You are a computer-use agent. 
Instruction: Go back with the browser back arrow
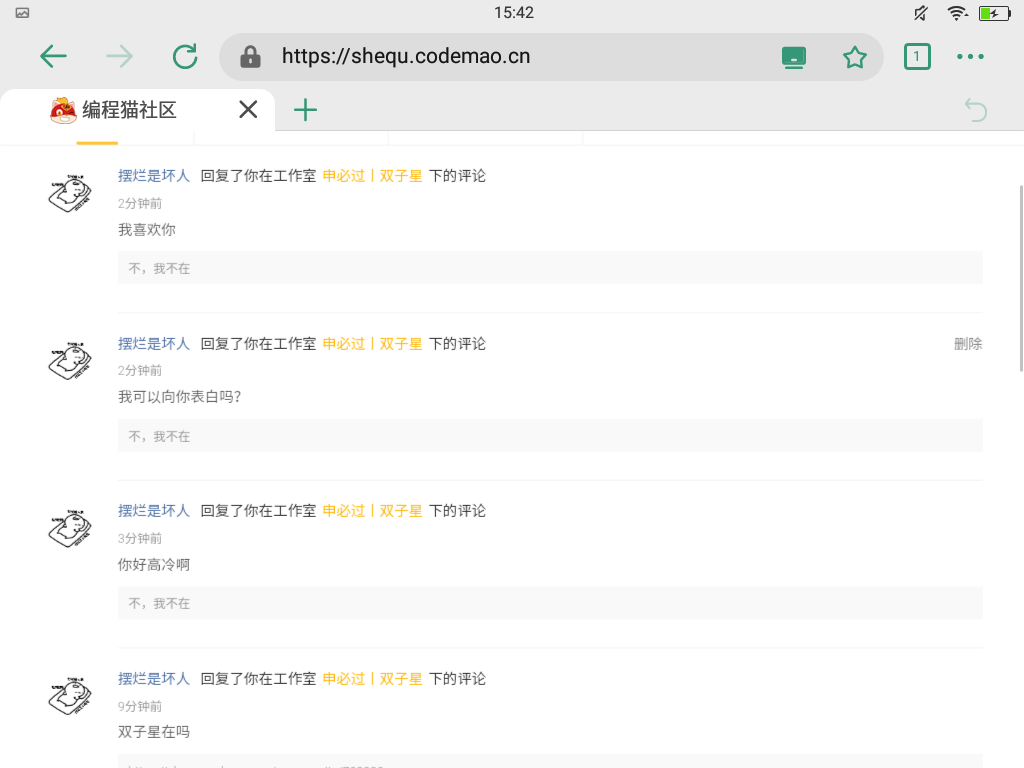(54, 57)
